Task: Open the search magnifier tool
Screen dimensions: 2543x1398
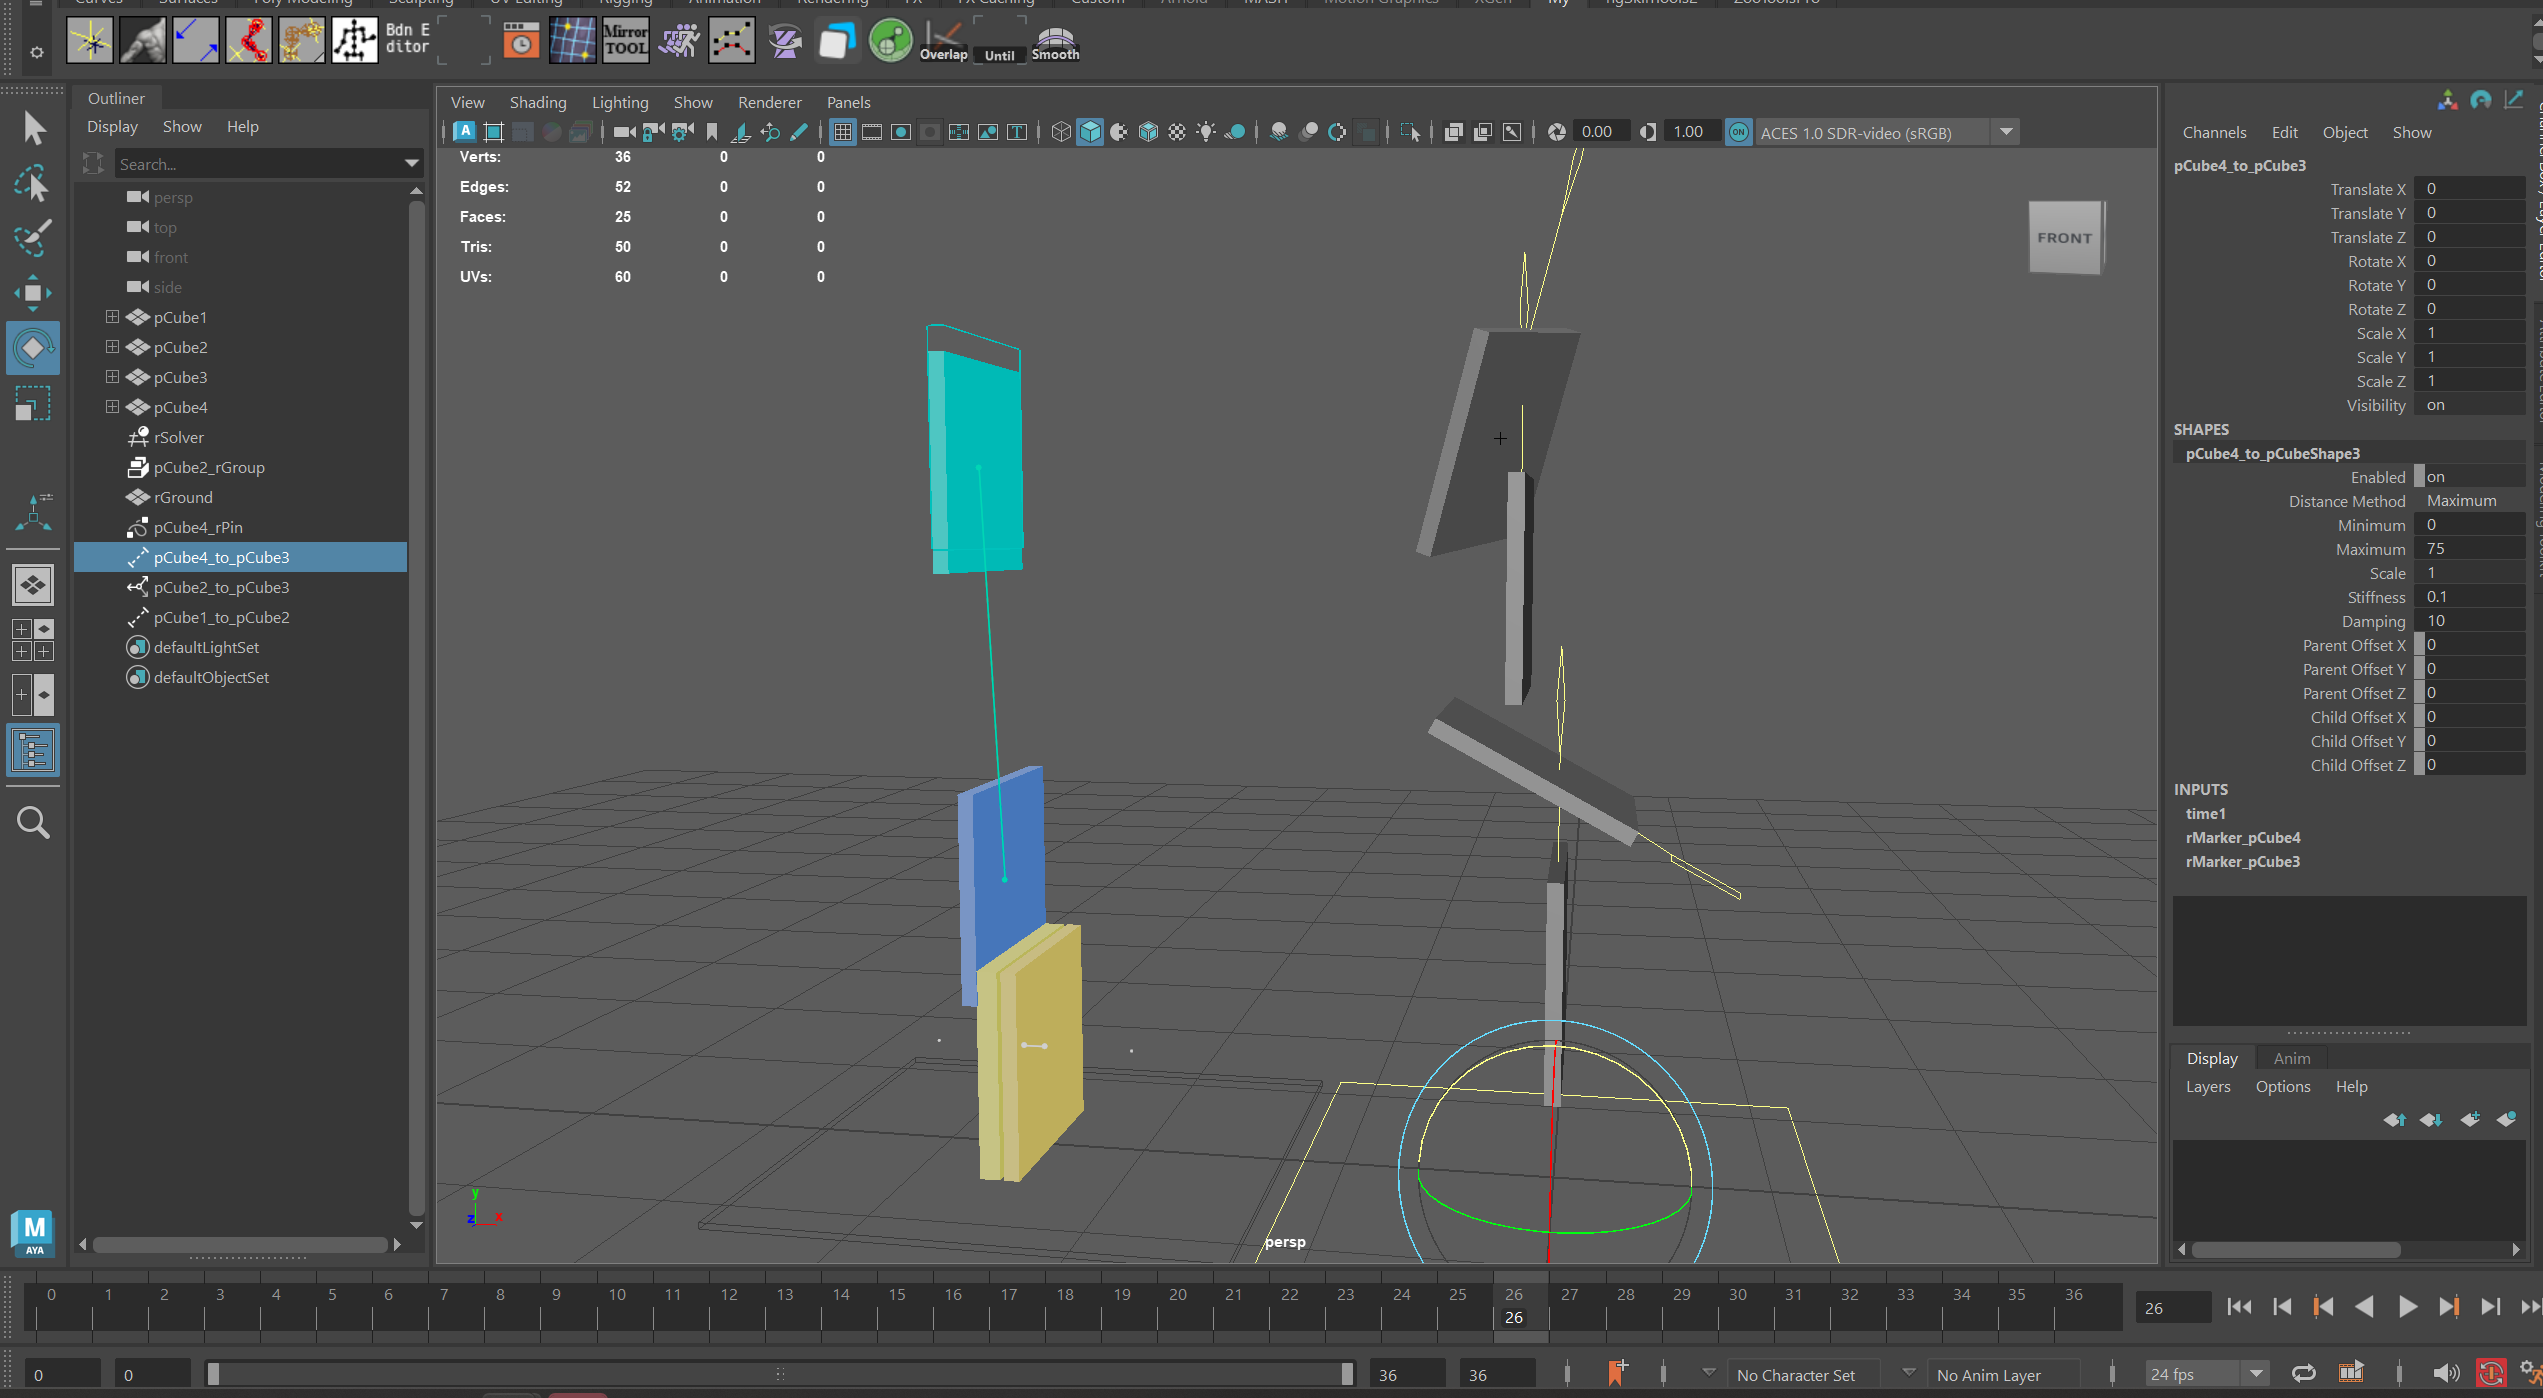Action: (33, 822)
